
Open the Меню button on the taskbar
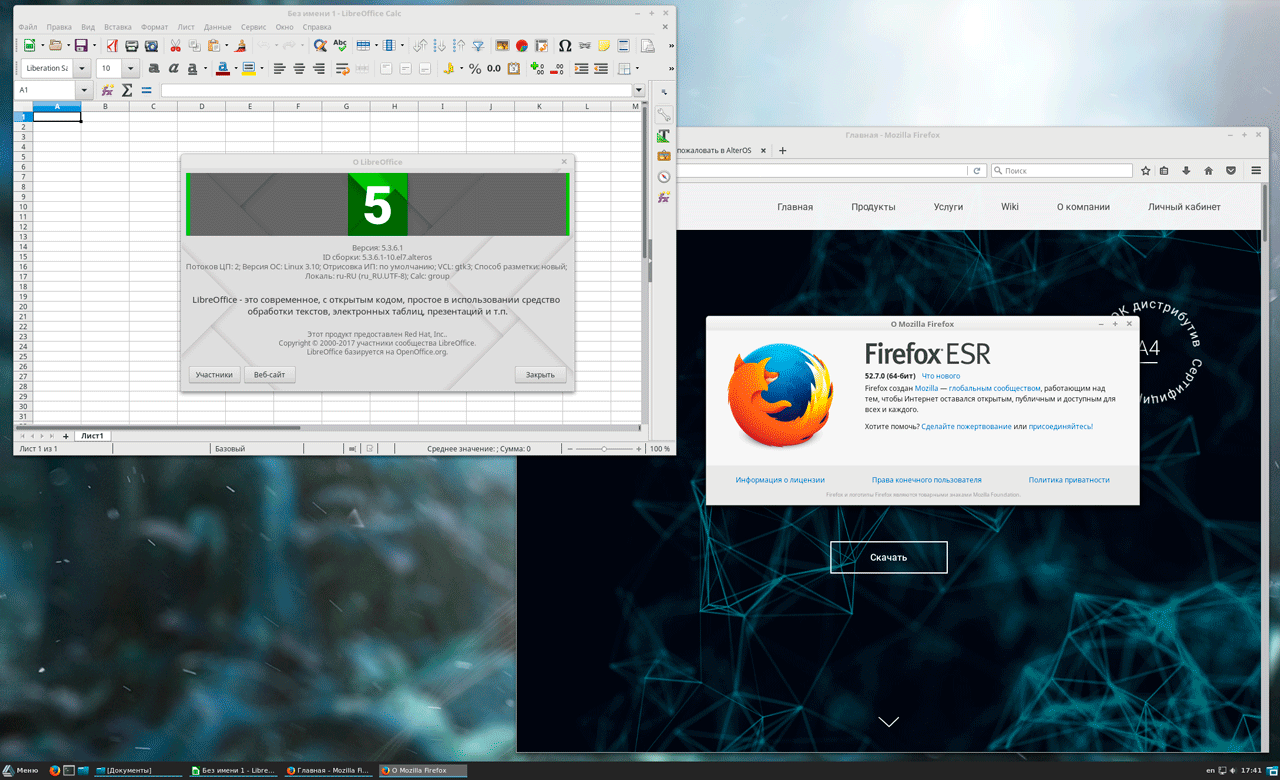(x=21, y=770)
